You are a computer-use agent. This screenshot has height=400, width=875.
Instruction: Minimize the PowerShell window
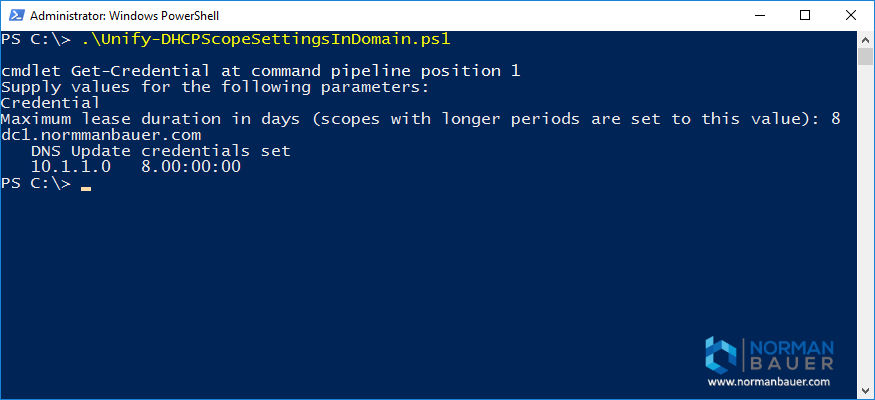tap(759, 15)
